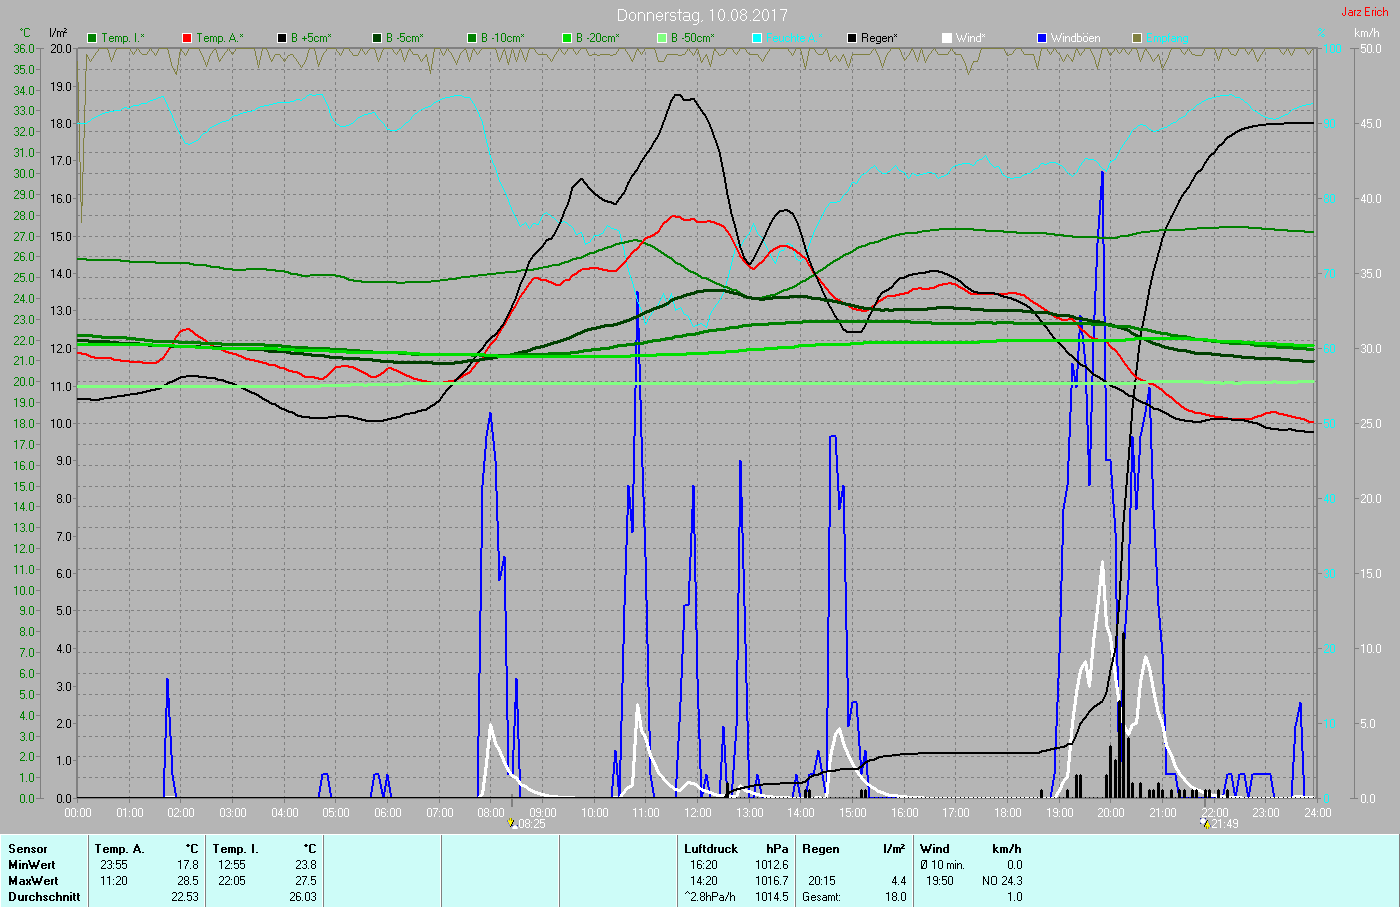Click the 19:50 wind maximum time
Screen dimensions: 1400x907
click(x=939, y=881)
